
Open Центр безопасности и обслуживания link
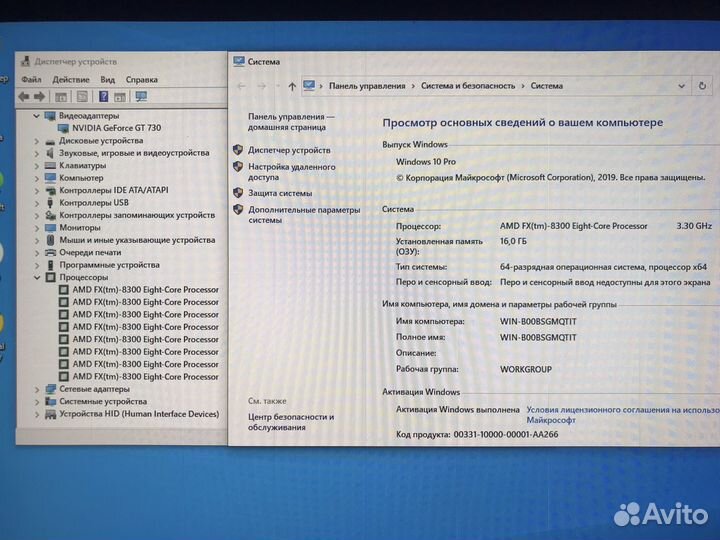(291, 422)
